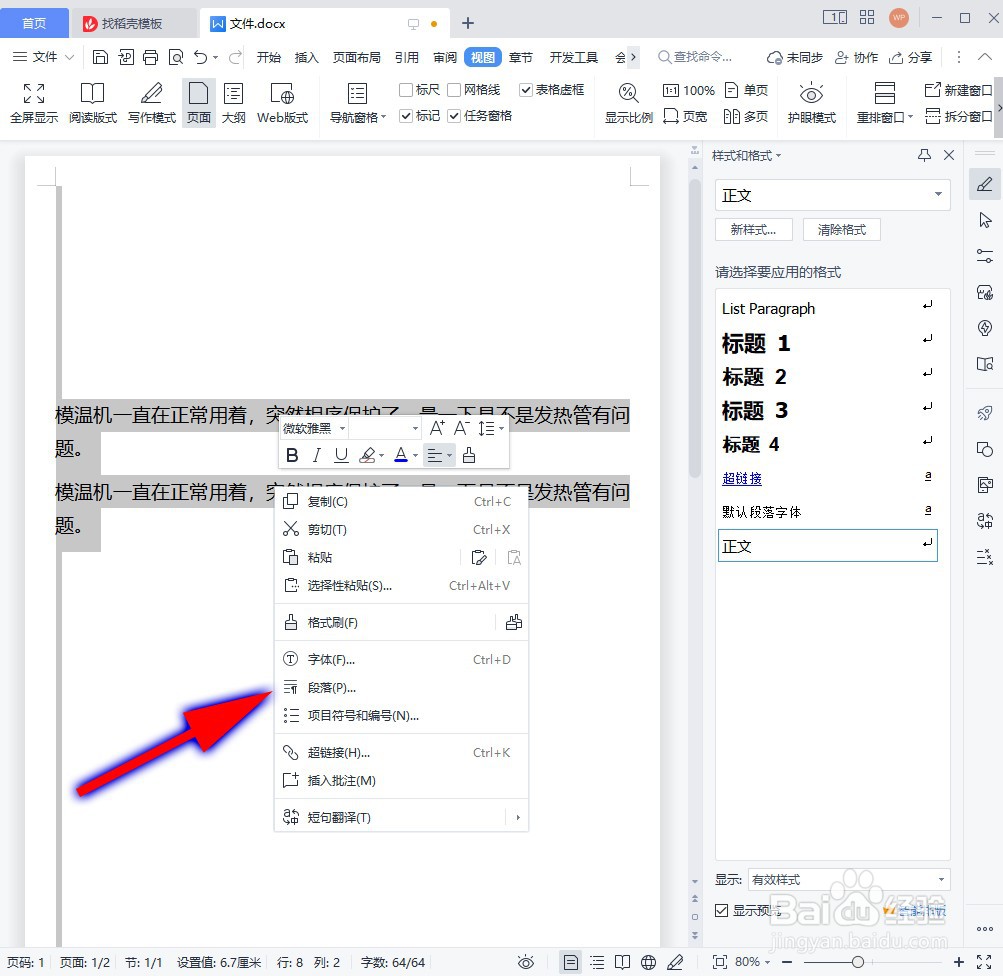Click zoom in plus in status bar
The height and width of the screenshot is (976, 1003).
[958, 962]
